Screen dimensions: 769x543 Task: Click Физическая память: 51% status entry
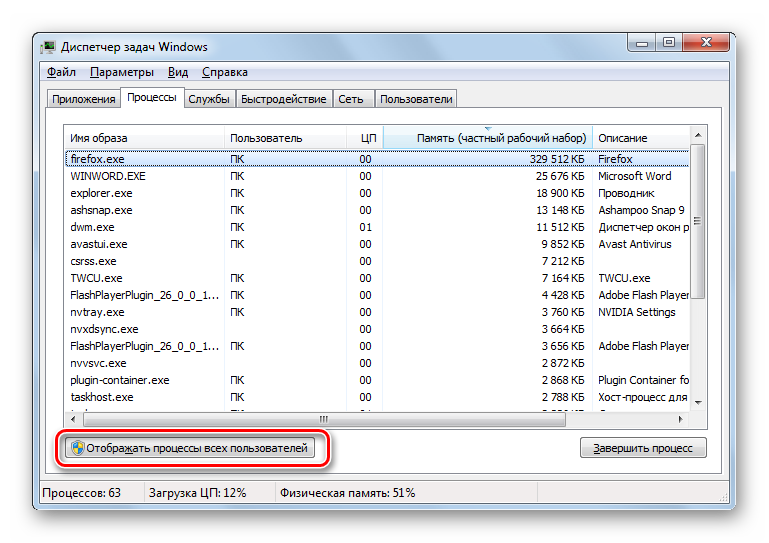click(x=347, y=493)
